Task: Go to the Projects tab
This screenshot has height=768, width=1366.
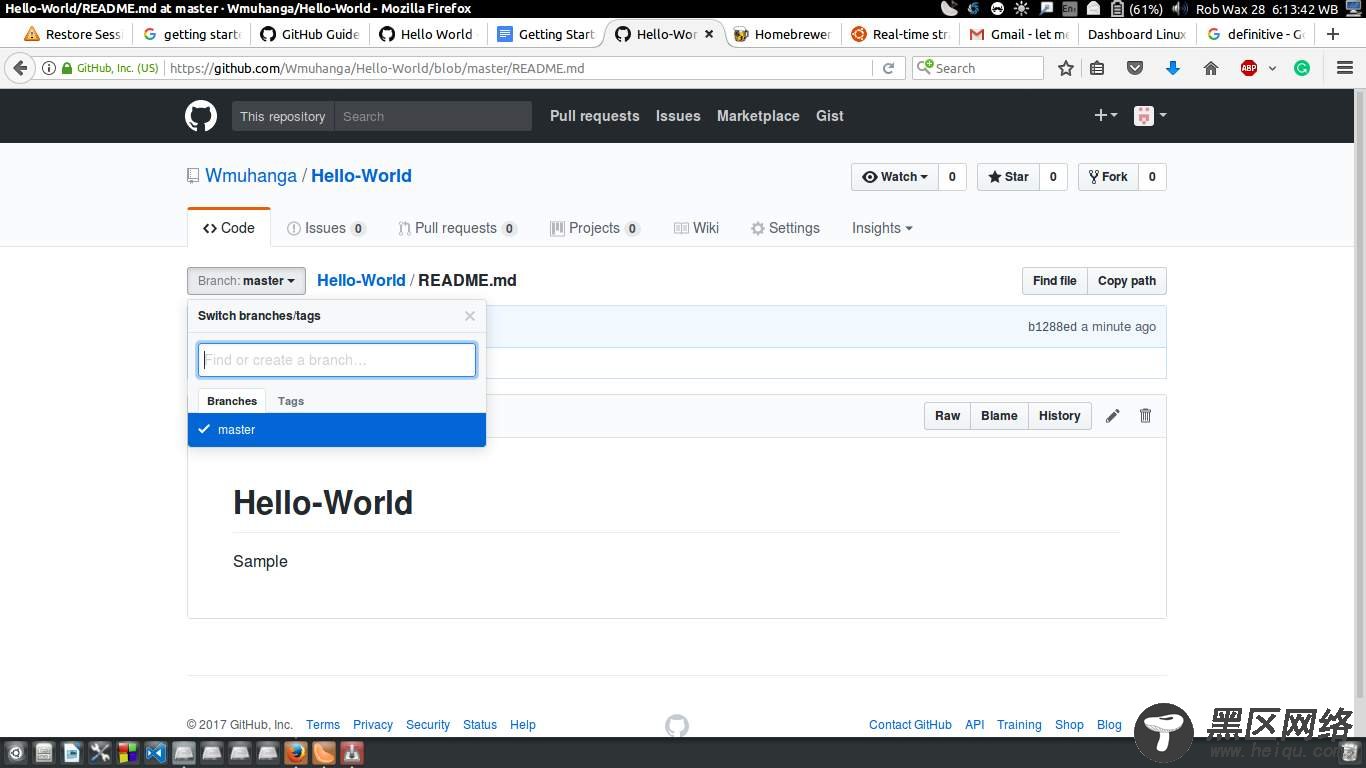Action: click(x=595, y=228)
